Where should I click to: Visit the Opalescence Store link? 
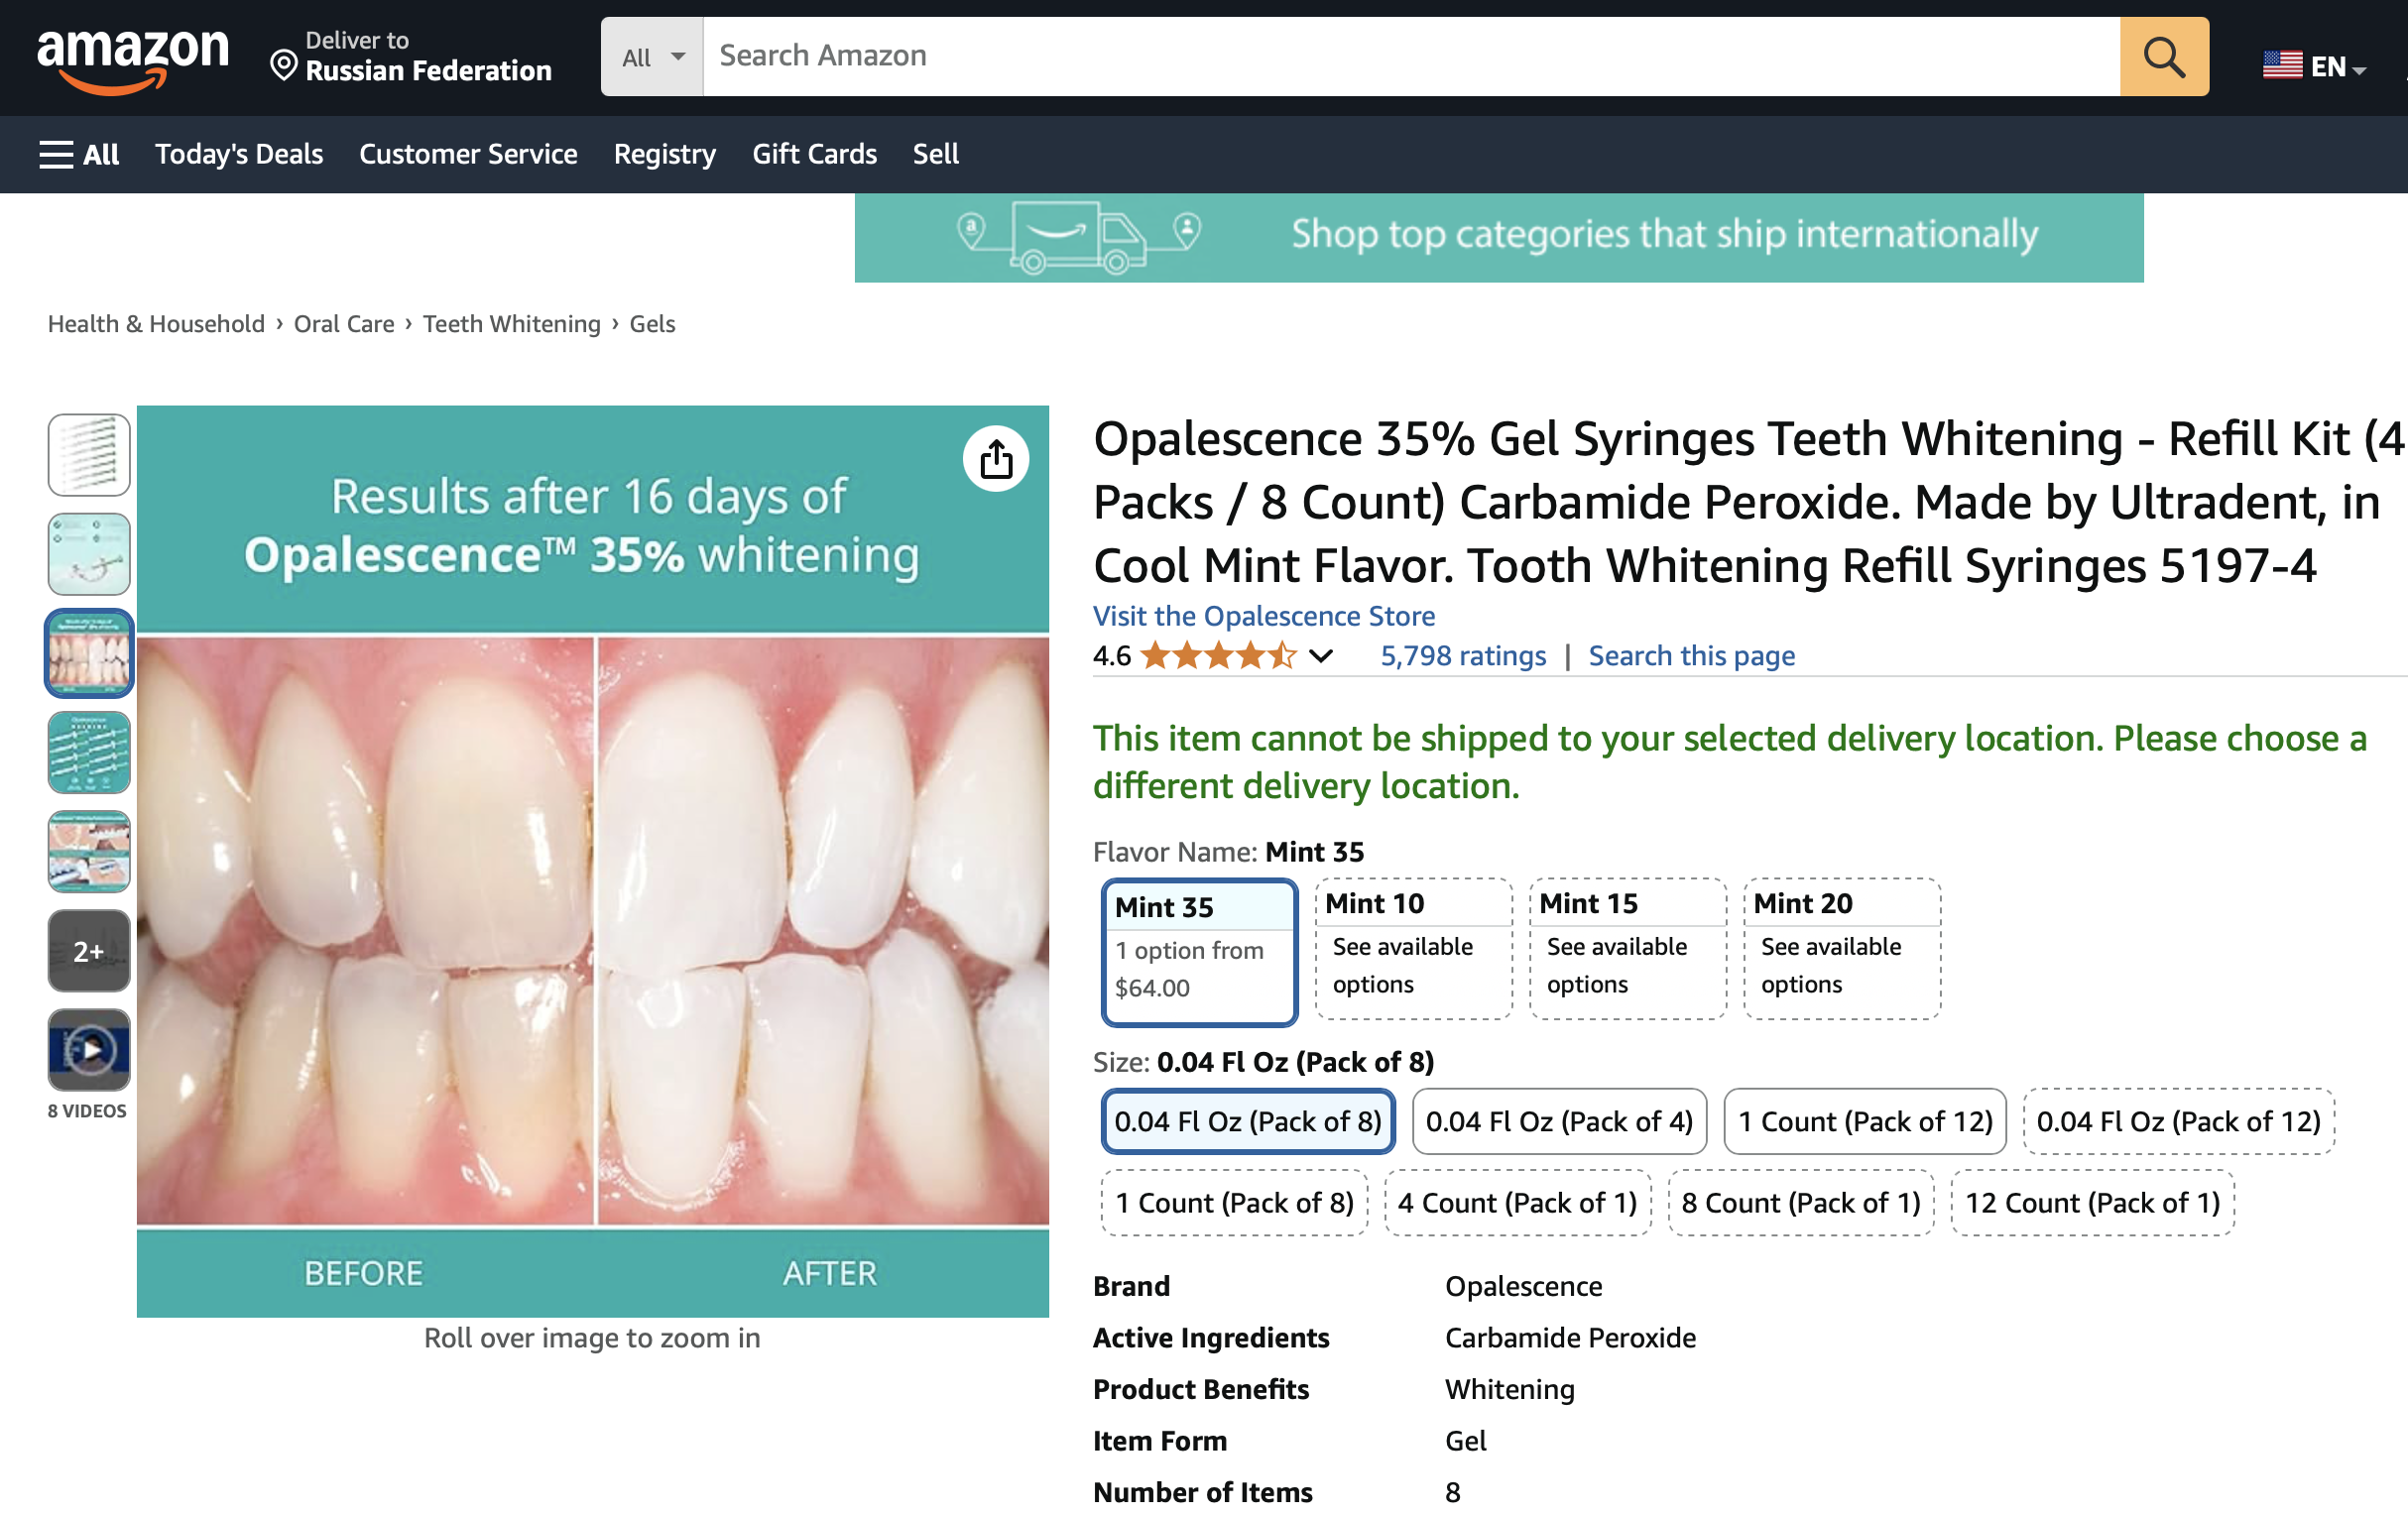(x=1263, y=616)
